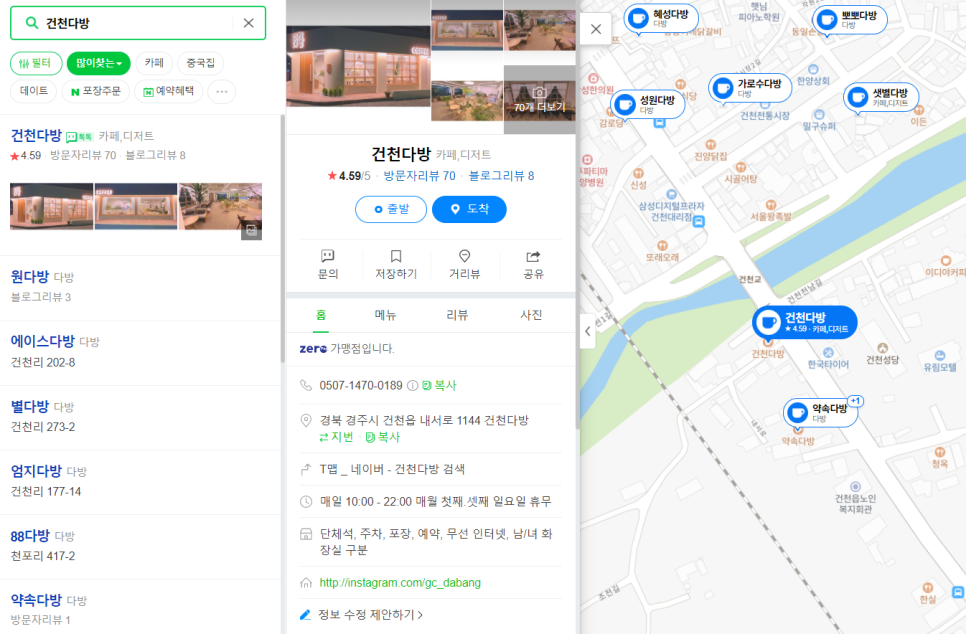Select the 카페 category chip

(154, 63)
